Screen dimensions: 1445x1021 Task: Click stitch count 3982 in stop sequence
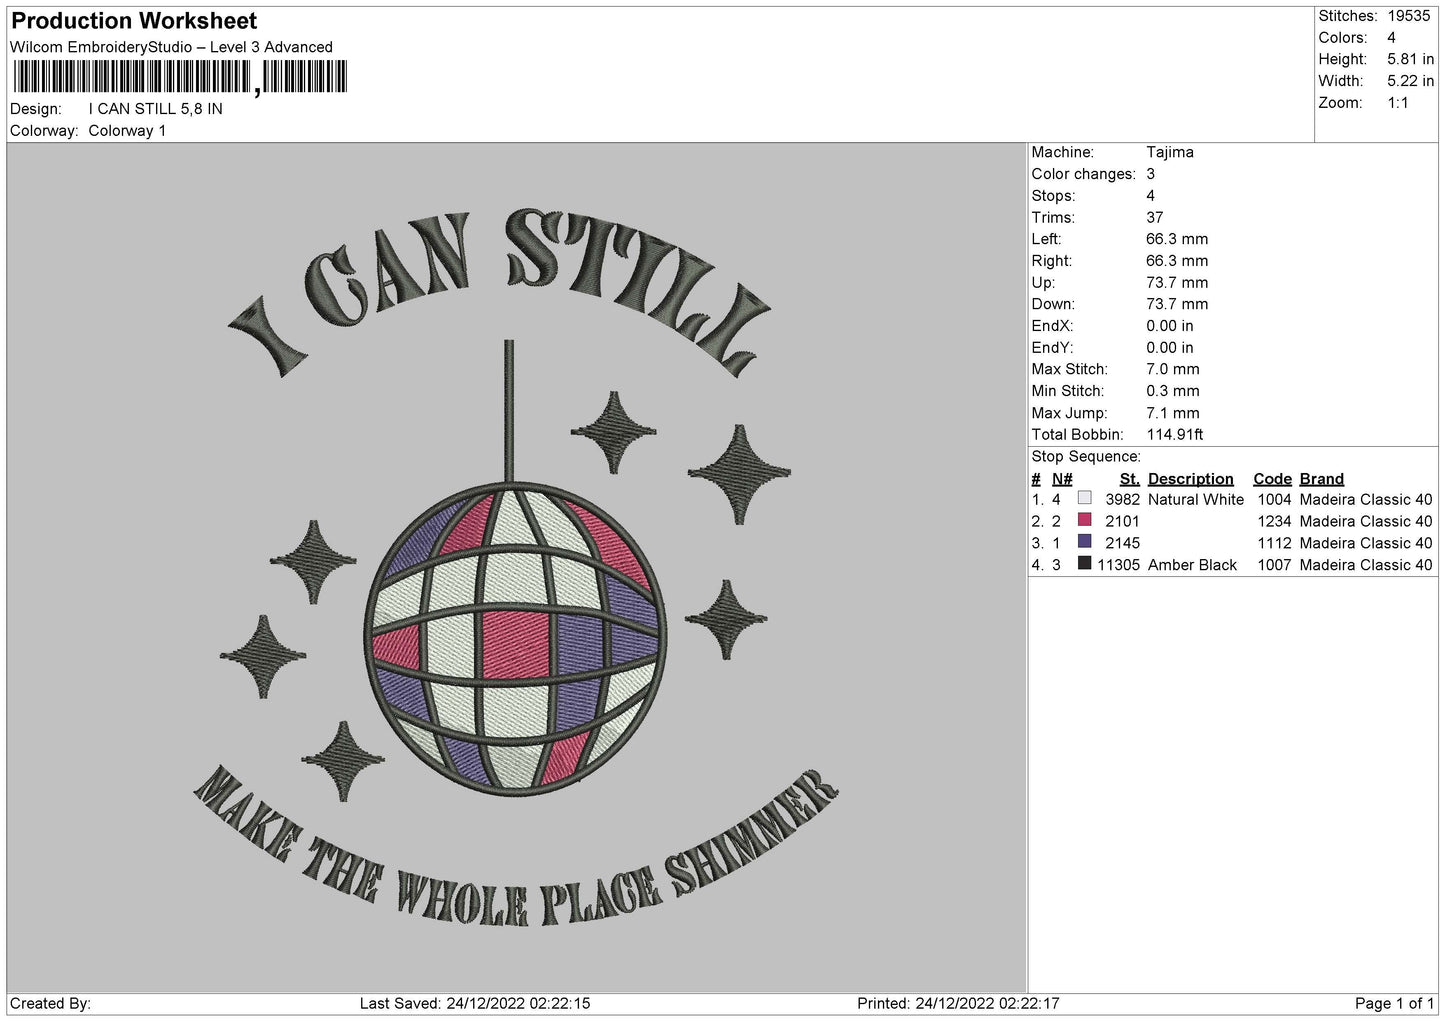tap(1122, 499)
